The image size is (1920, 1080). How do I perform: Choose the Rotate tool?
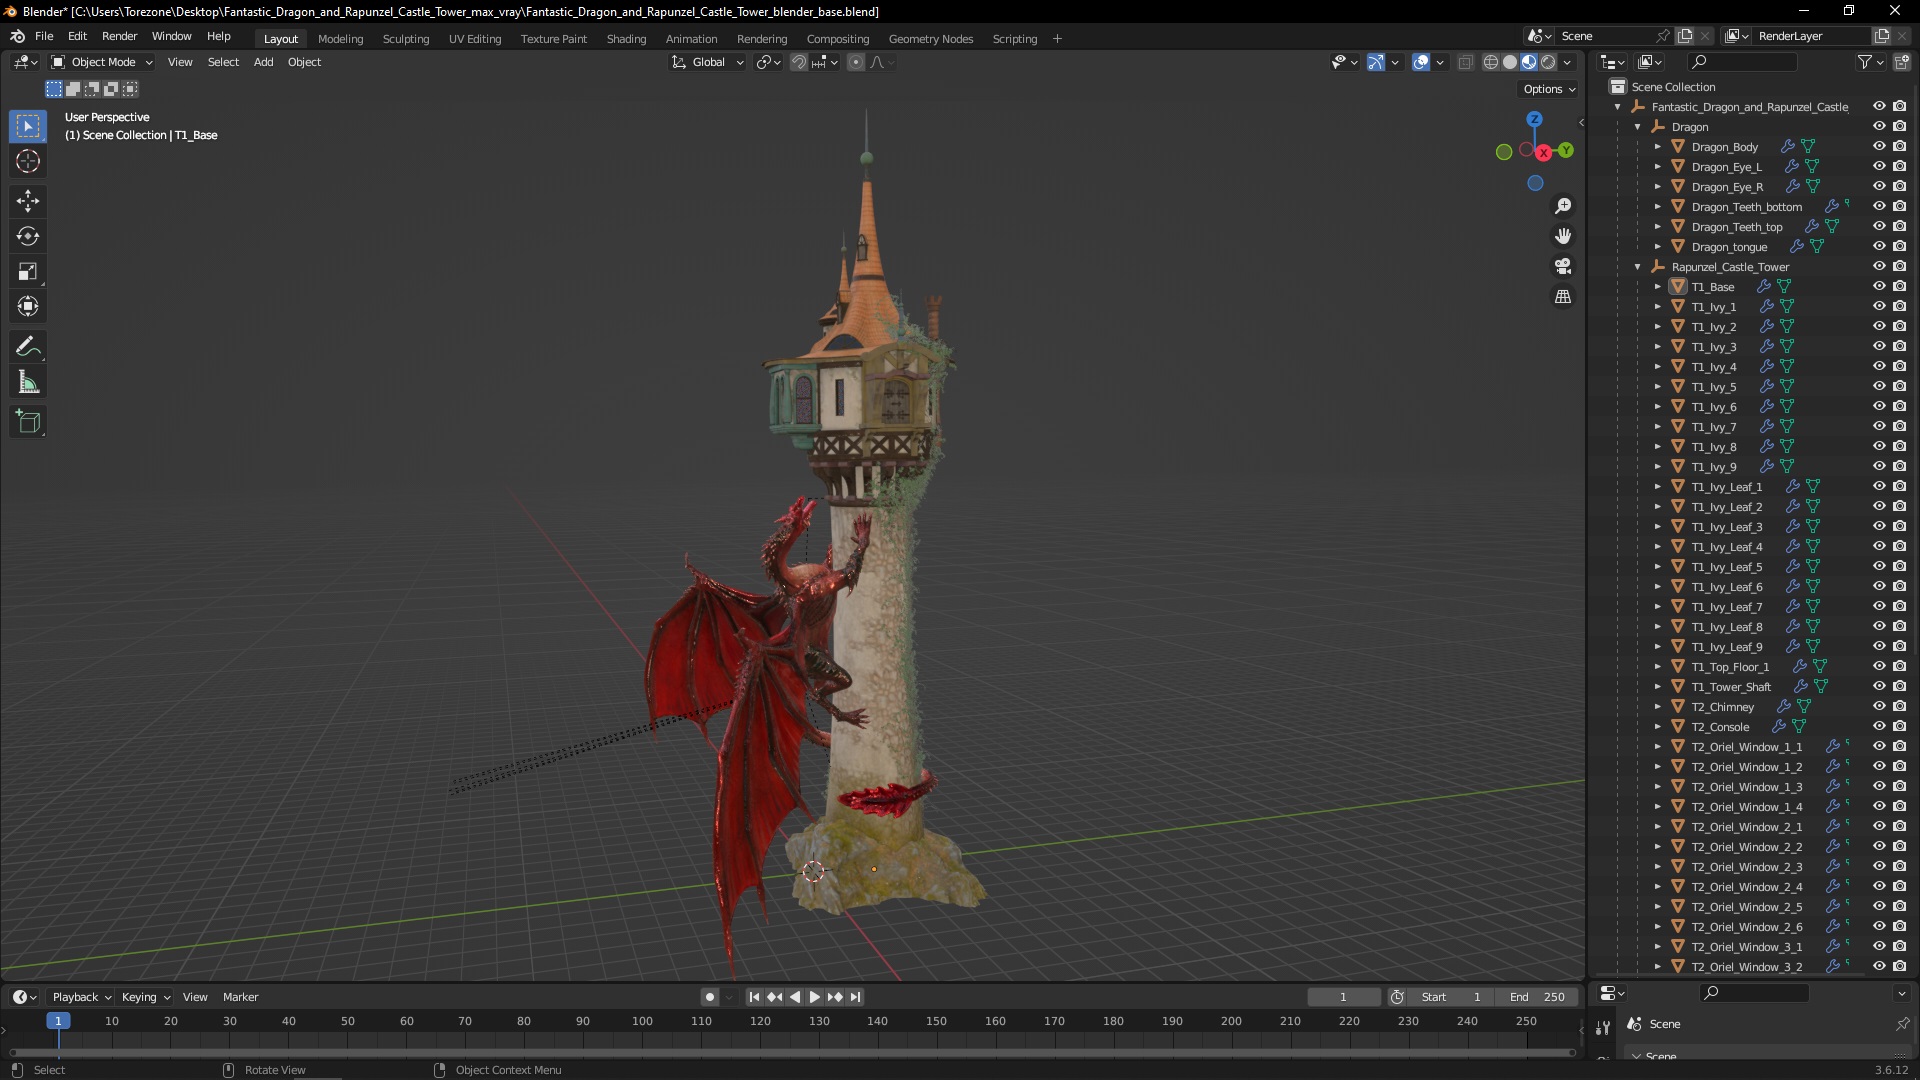click(28, 236)
